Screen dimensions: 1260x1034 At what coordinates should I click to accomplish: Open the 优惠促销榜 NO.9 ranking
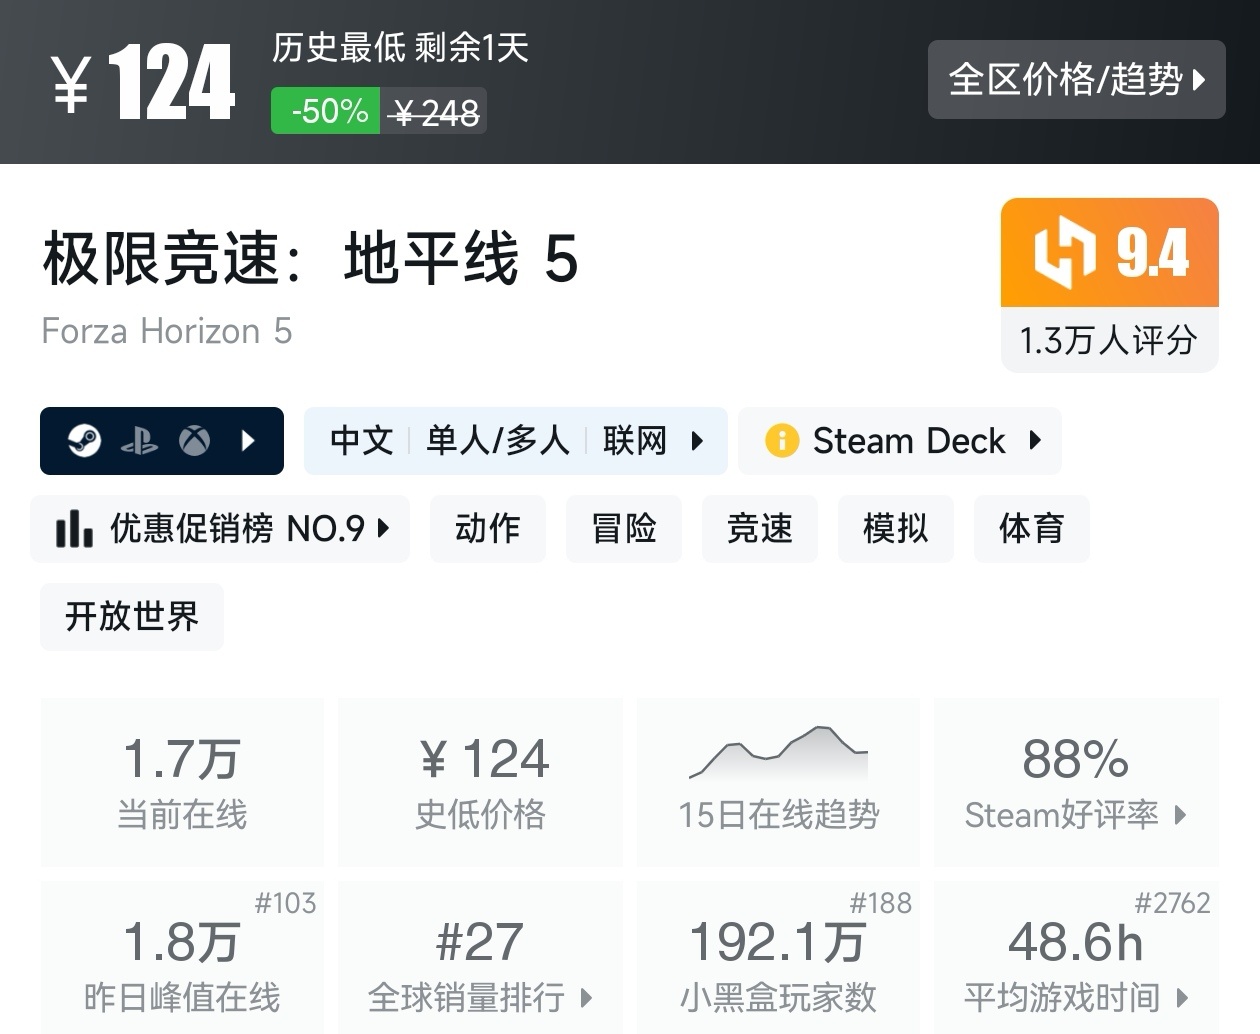[x=220, y=529]
